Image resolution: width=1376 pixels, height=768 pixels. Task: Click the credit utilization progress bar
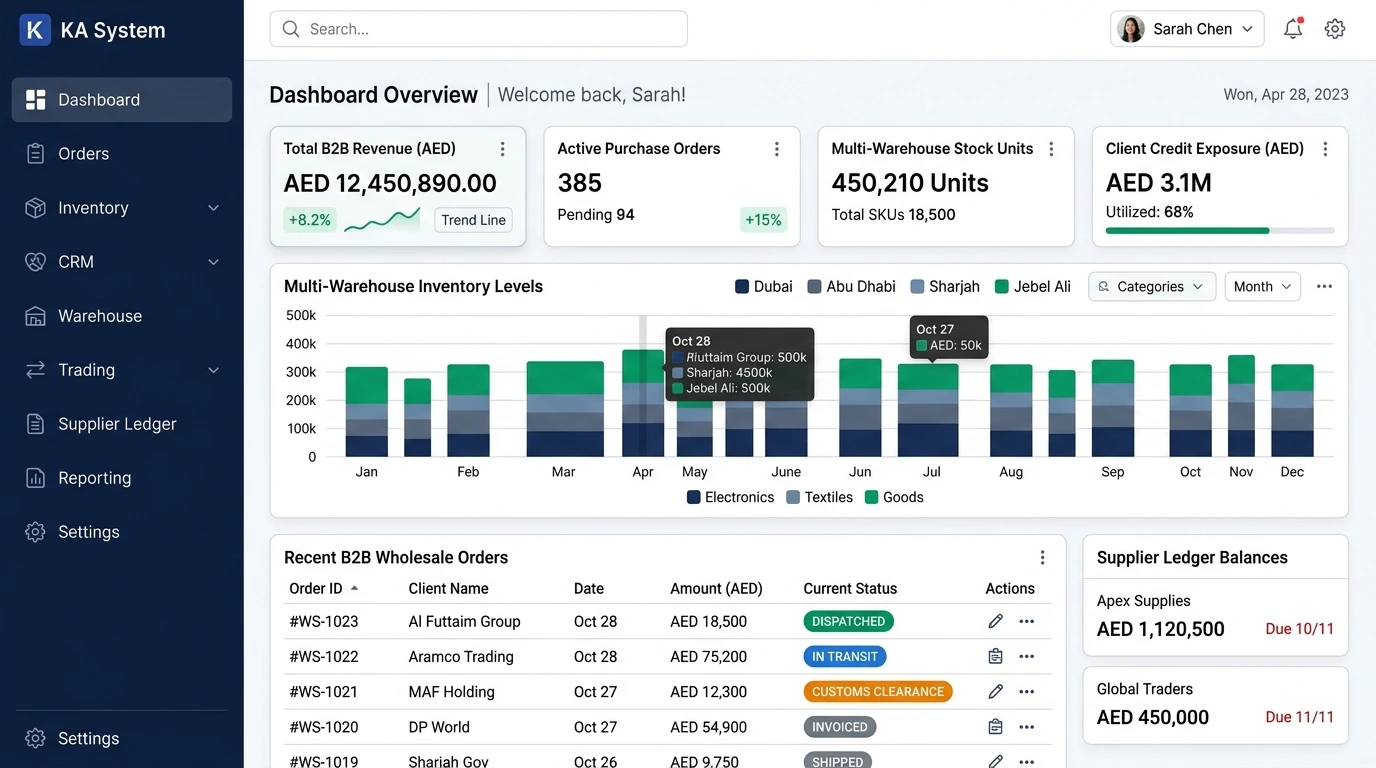[x=1220, y=231]
